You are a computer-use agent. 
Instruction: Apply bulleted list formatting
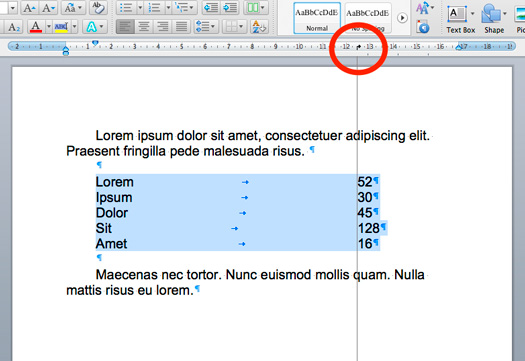(126, 8)
